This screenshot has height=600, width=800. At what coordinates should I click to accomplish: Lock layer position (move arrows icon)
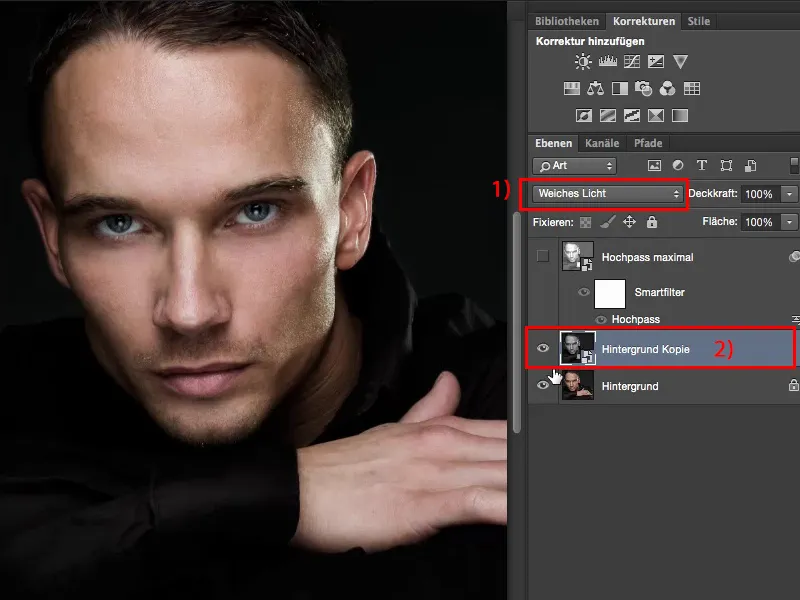point(630,222)
